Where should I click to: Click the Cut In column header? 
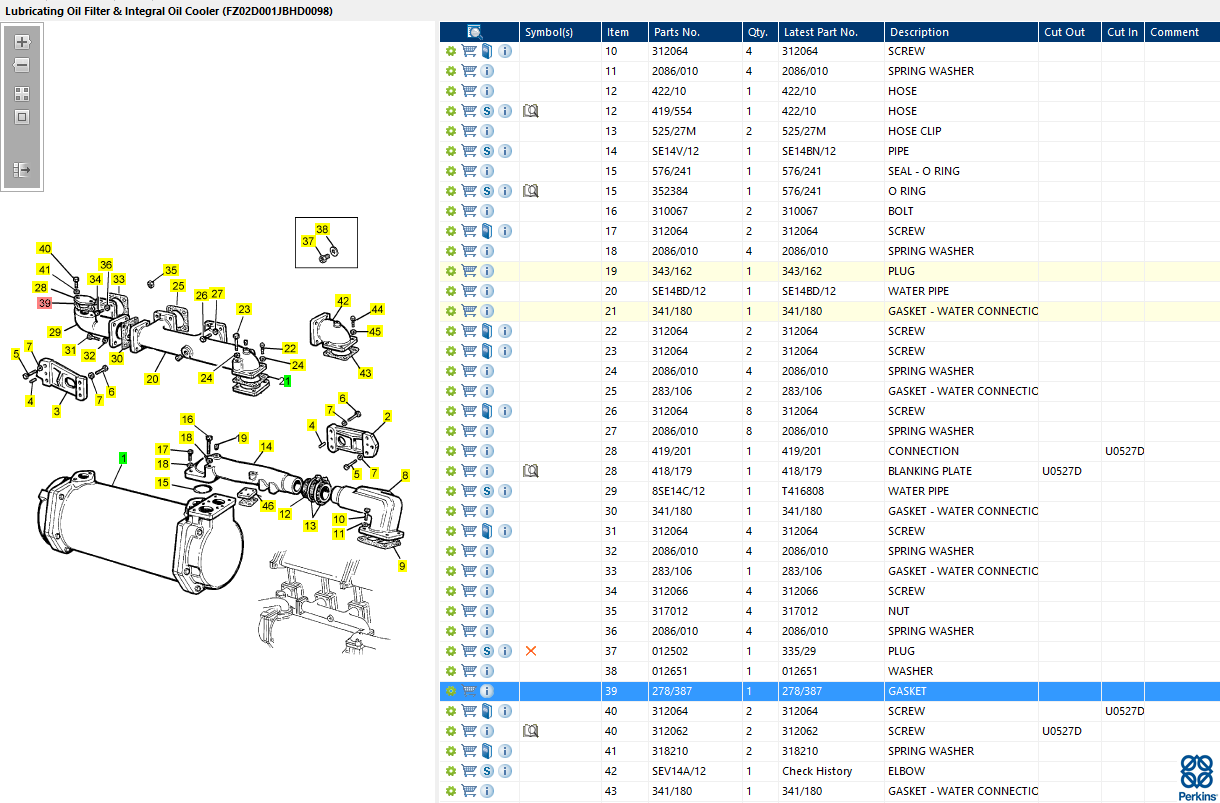tap(1123, 32)
